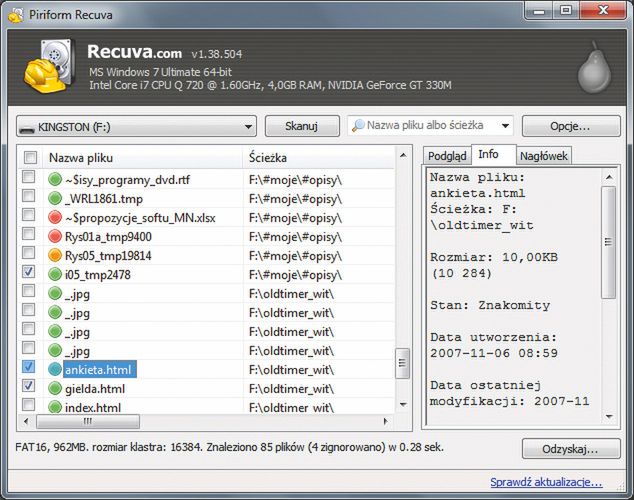
Task: Open the Sprawdź aktualizacje... link
Action: point(546,482)
